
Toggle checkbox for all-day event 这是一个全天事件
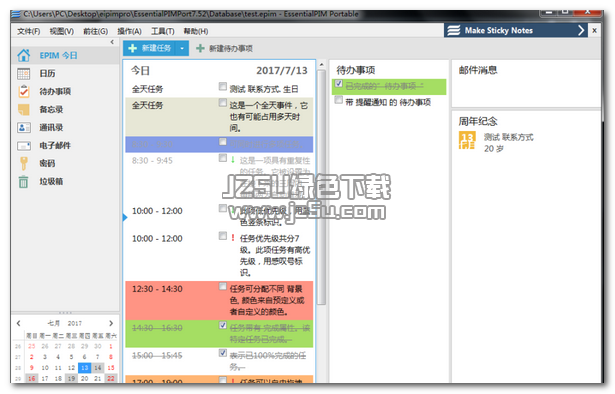point(222,103)
